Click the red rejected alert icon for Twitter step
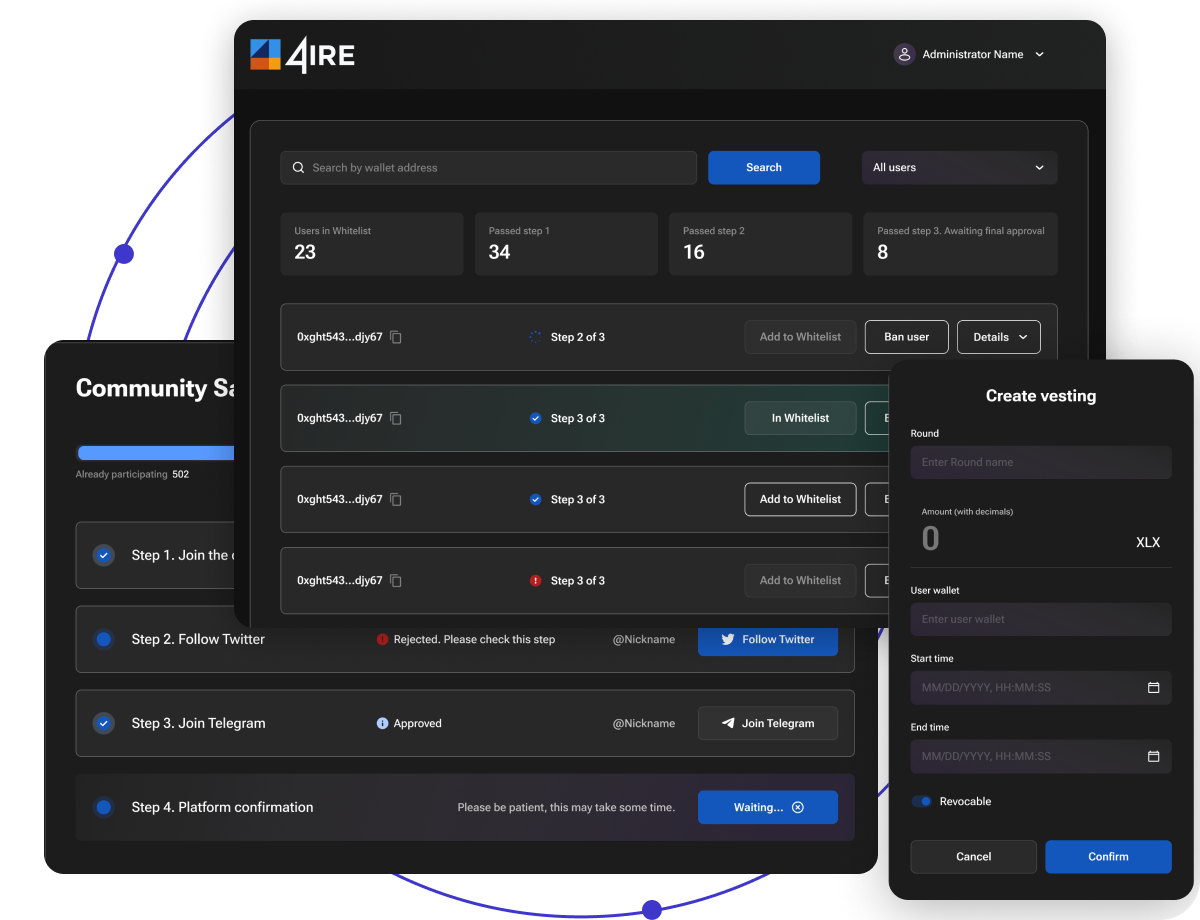Screen dimensions: 1200x920 [x=382, y=639]
